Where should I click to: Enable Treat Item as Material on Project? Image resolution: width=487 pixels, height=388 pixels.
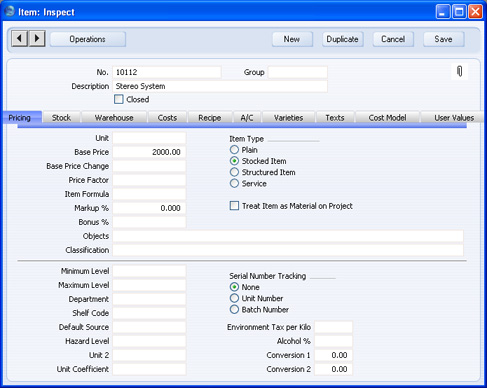(234, 206)
